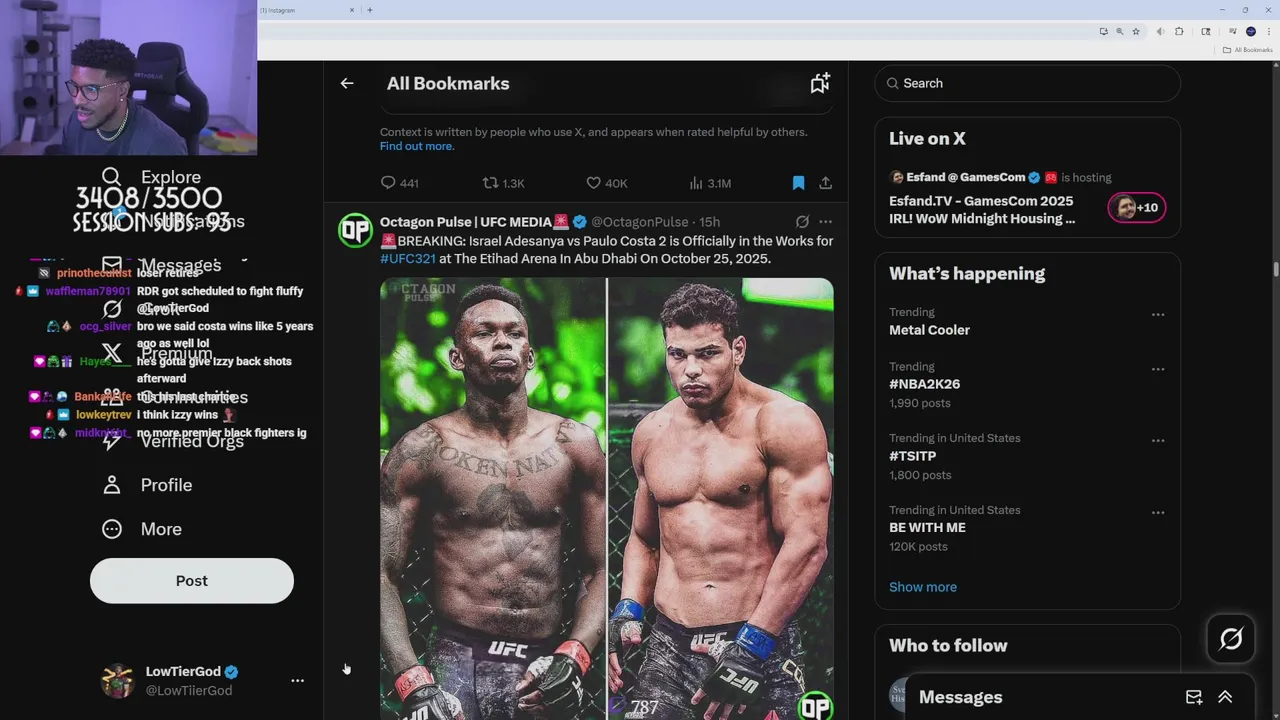This screenshot has height=720, width=1280.
Task: Open the 15h post timestamp
Action: click(709, 222)
